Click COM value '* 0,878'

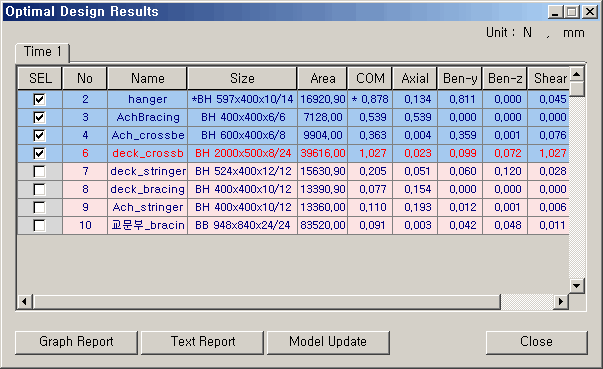click(x=370, y=100)
